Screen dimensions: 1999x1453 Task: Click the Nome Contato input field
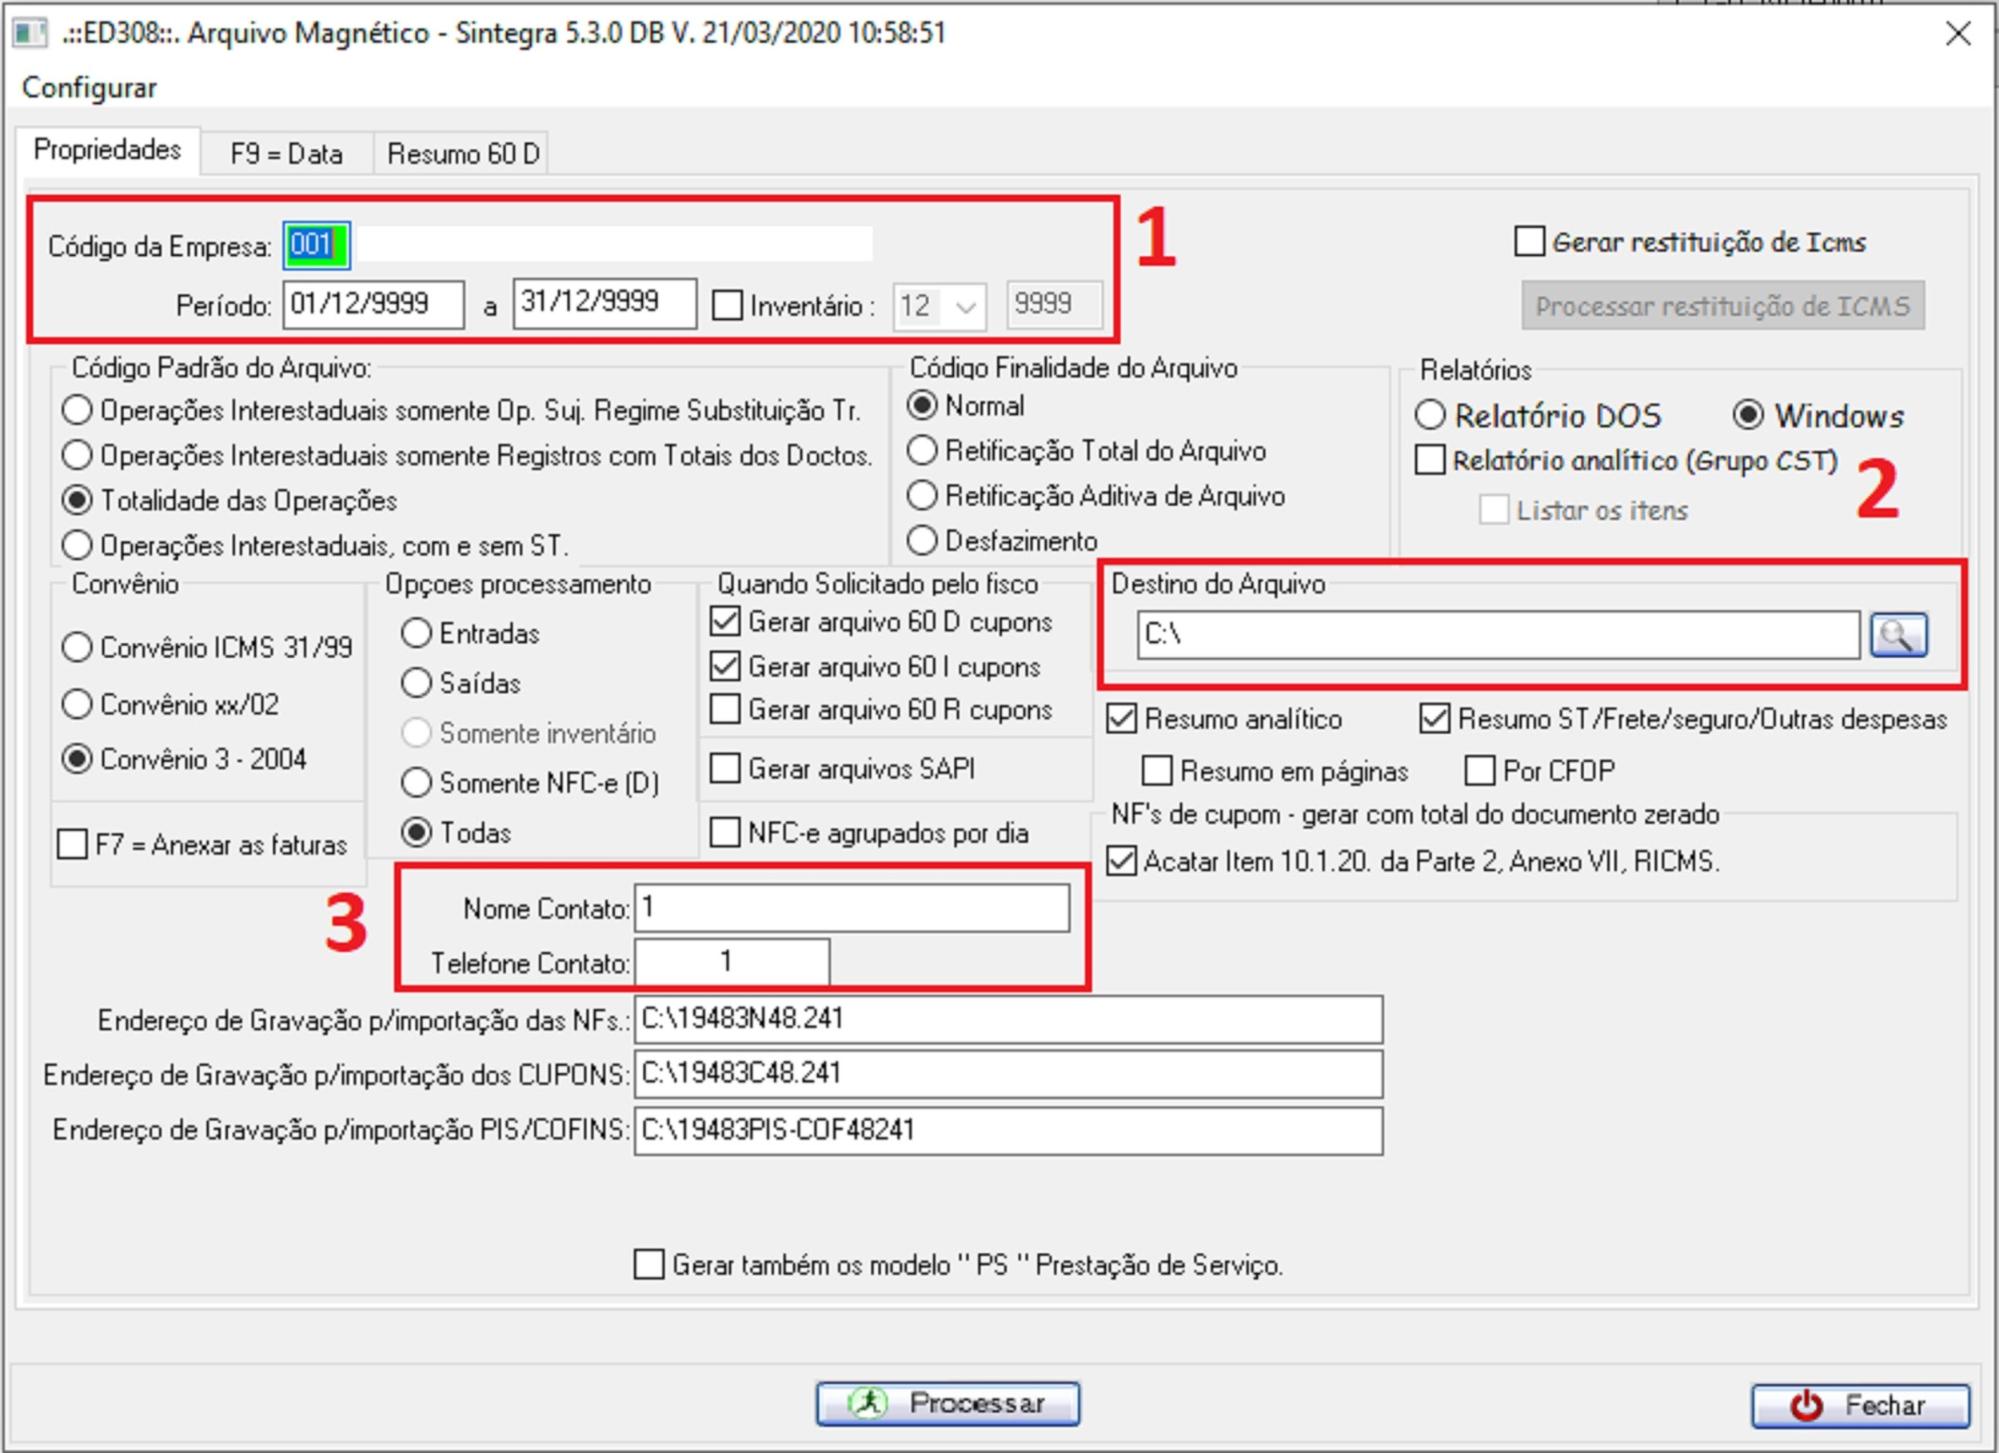[x=851, y=908]
